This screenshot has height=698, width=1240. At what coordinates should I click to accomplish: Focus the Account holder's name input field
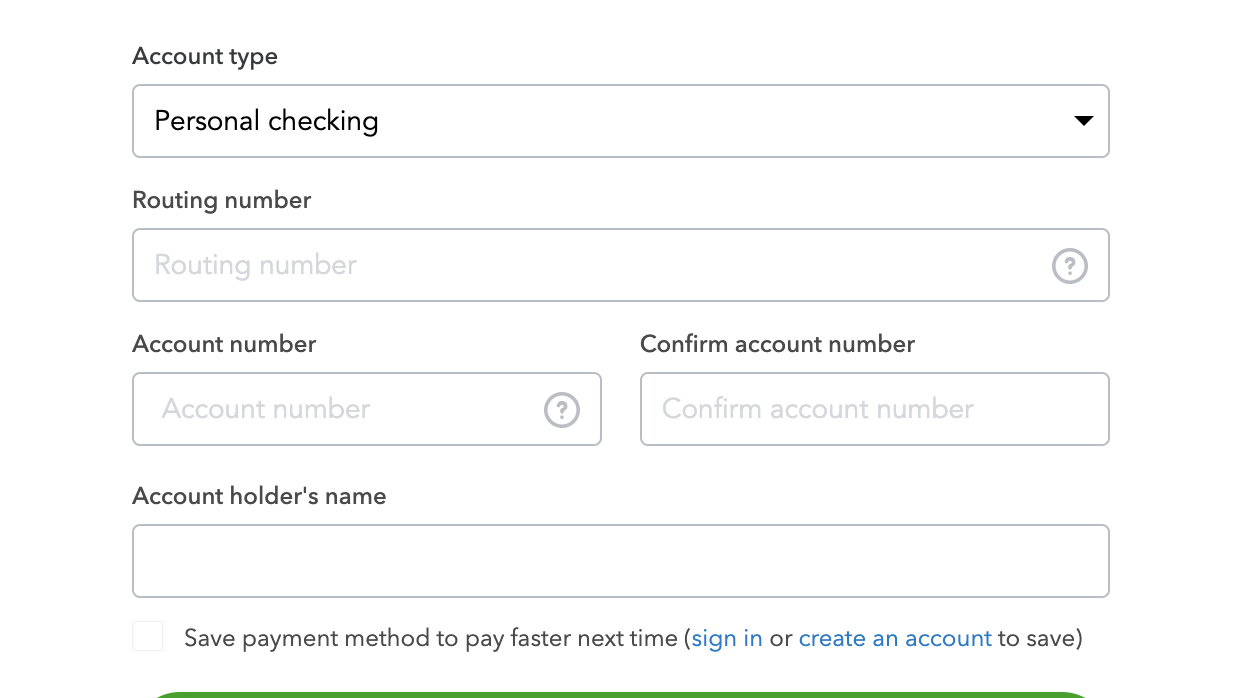pos(620,561)
